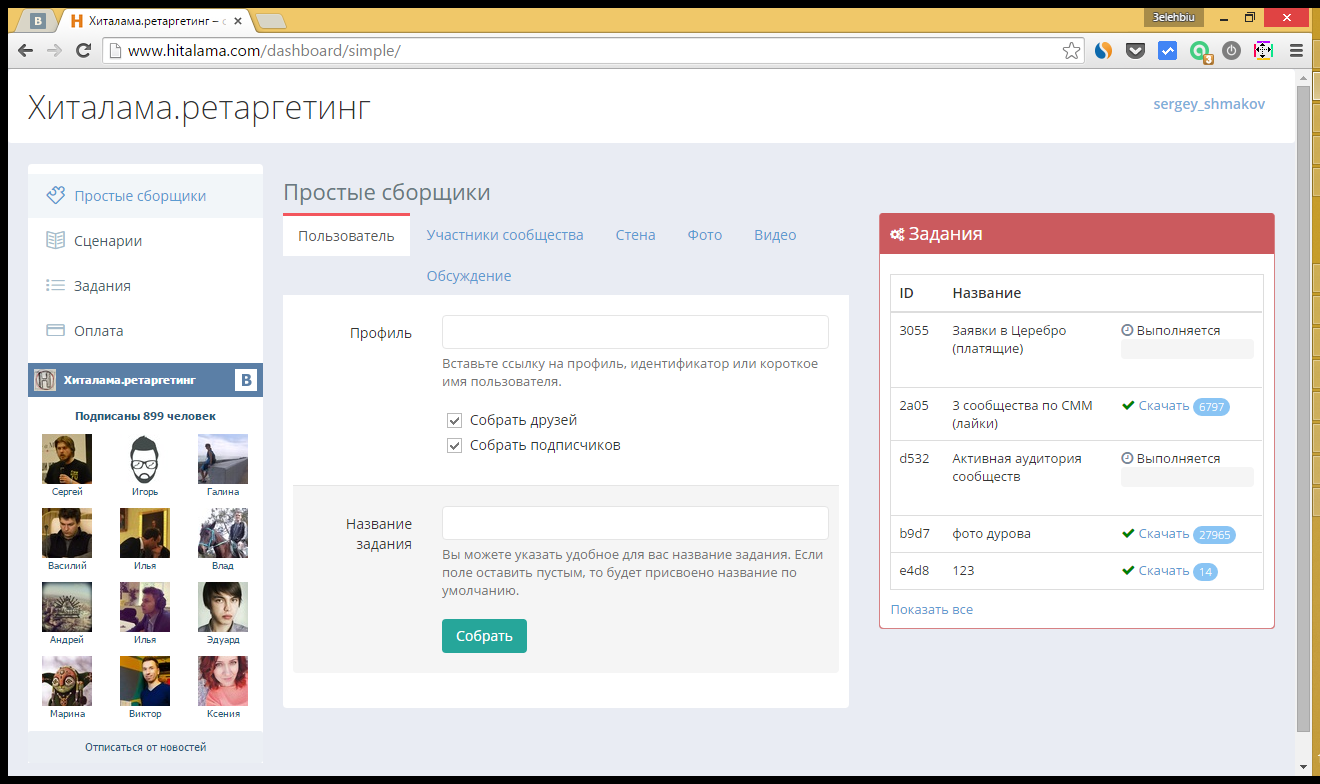Open subscriber Виктор's avatar
This screenshot has width=1320, height=784.
click(145, 681)
